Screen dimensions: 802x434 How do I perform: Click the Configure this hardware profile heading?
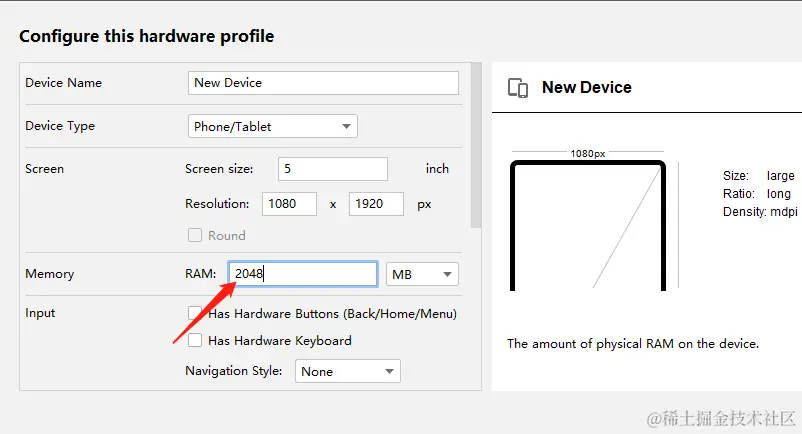(147, 37)
